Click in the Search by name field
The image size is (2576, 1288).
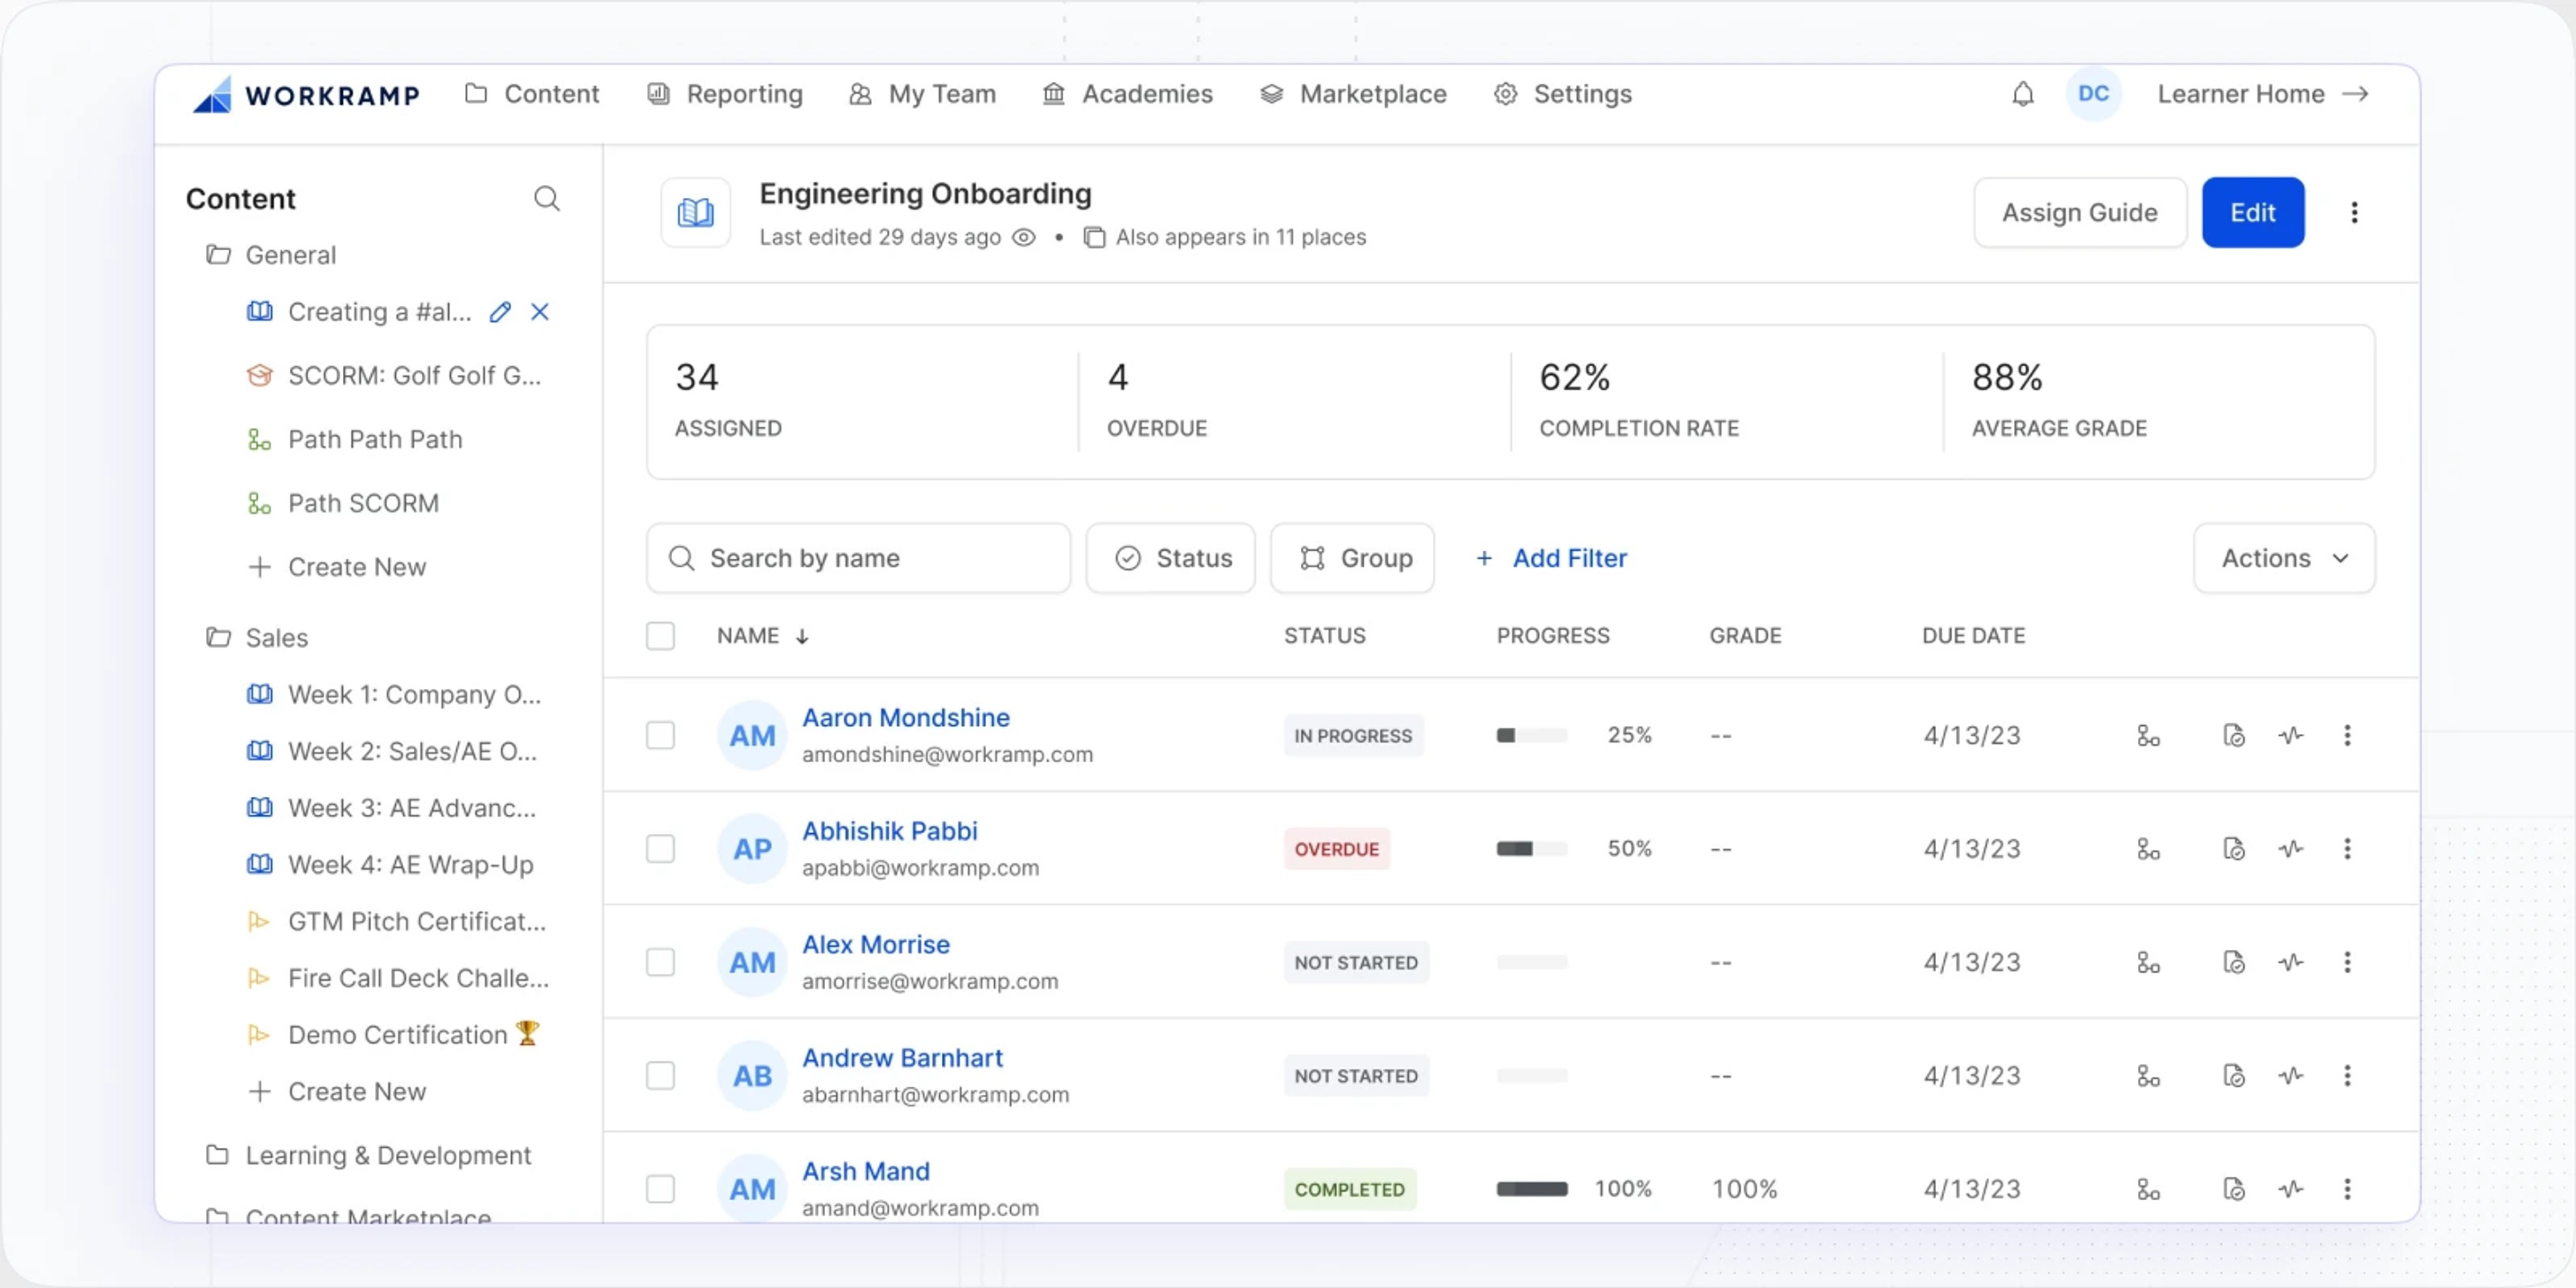[858, 558]
